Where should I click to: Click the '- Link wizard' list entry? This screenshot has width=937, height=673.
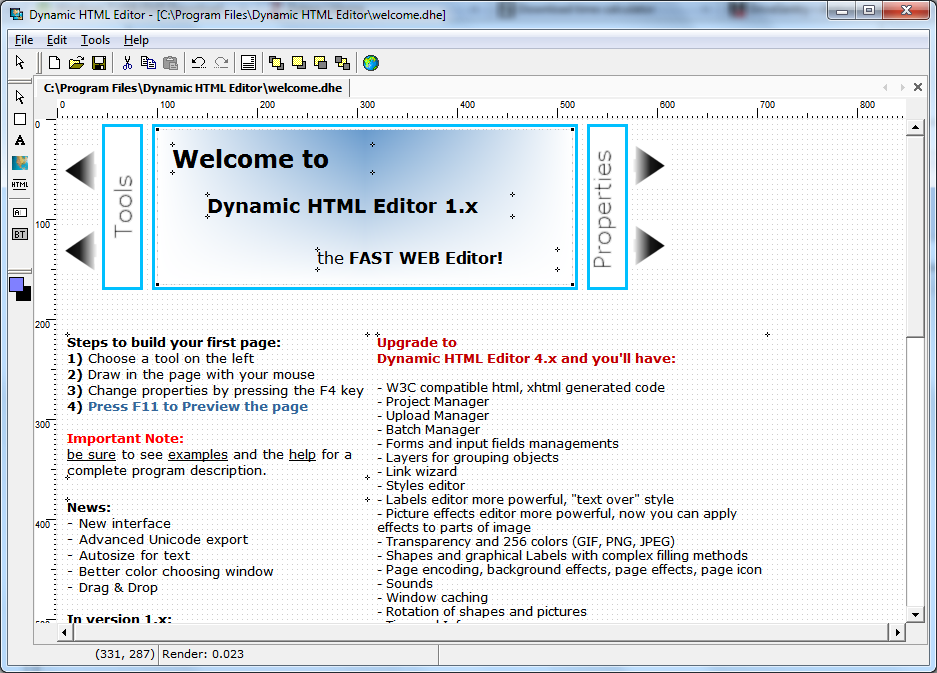click(417, 472)
